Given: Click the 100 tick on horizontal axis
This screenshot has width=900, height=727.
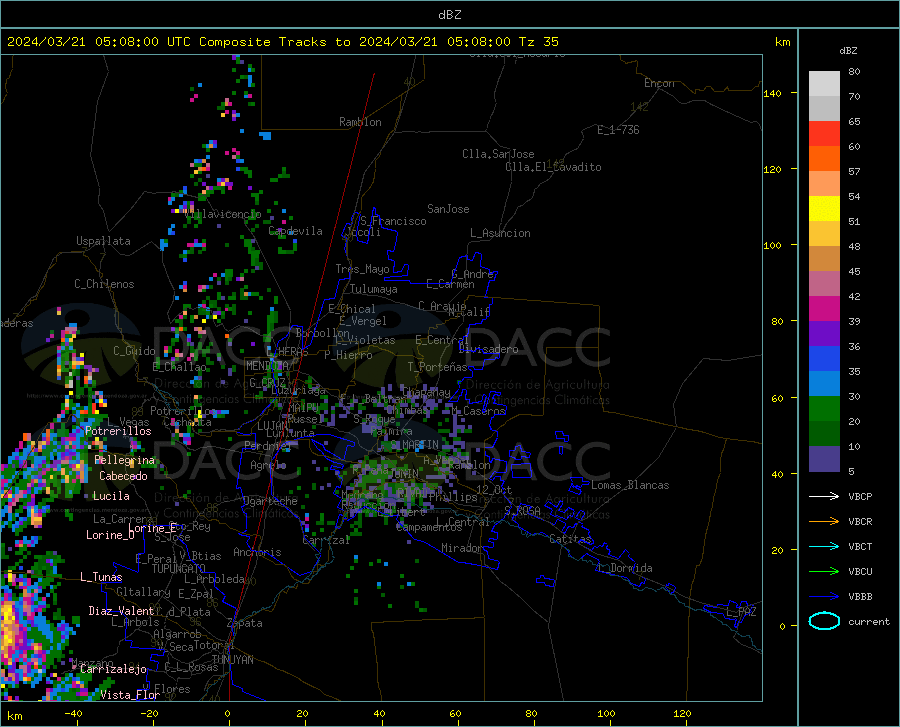Looking at the screenshot, I should pos(606,714).
